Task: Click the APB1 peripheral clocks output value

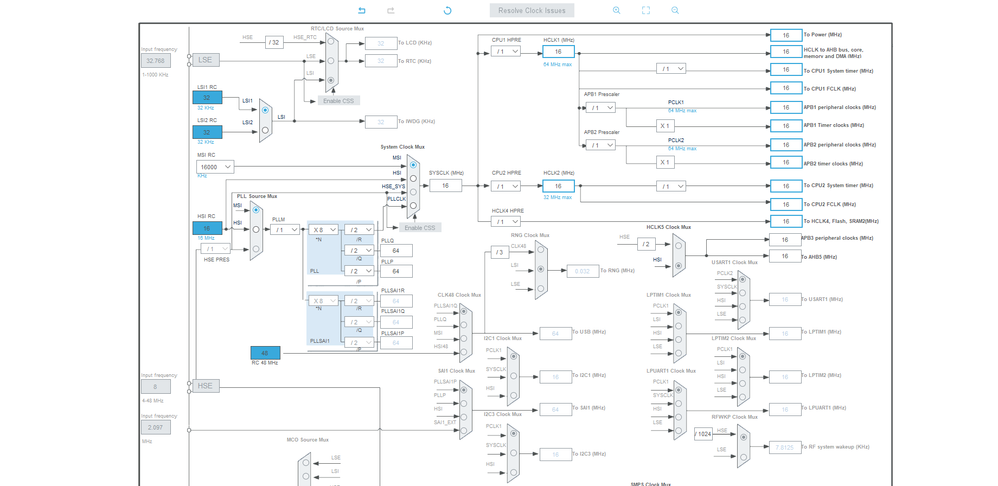Action: [785, 108]
